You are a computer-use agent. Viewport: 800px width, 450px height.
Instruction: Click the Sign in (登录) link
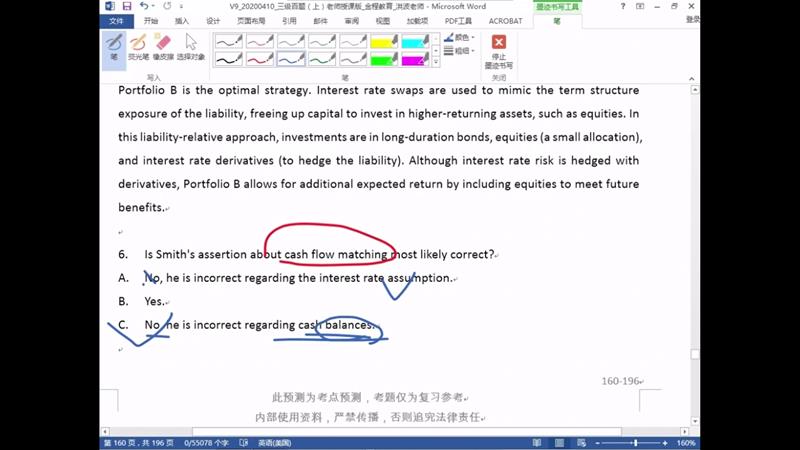[x=693, y=19]
